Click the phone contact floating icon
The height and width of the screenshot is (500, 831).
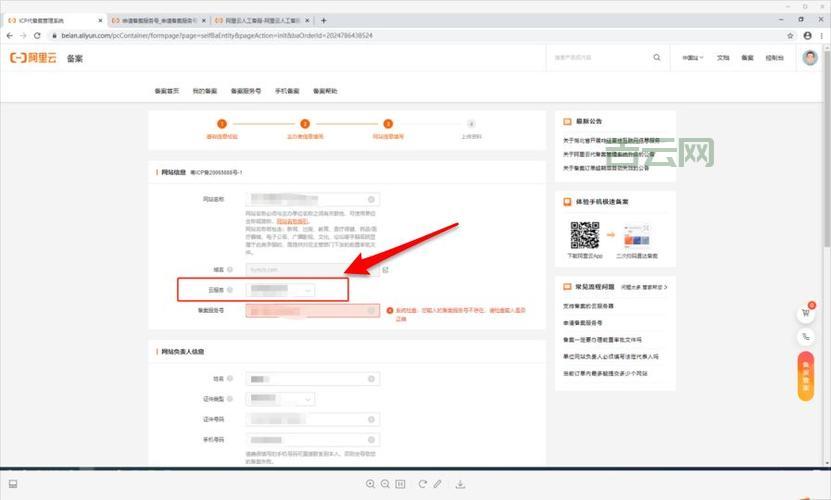click(x=805, y=337)
